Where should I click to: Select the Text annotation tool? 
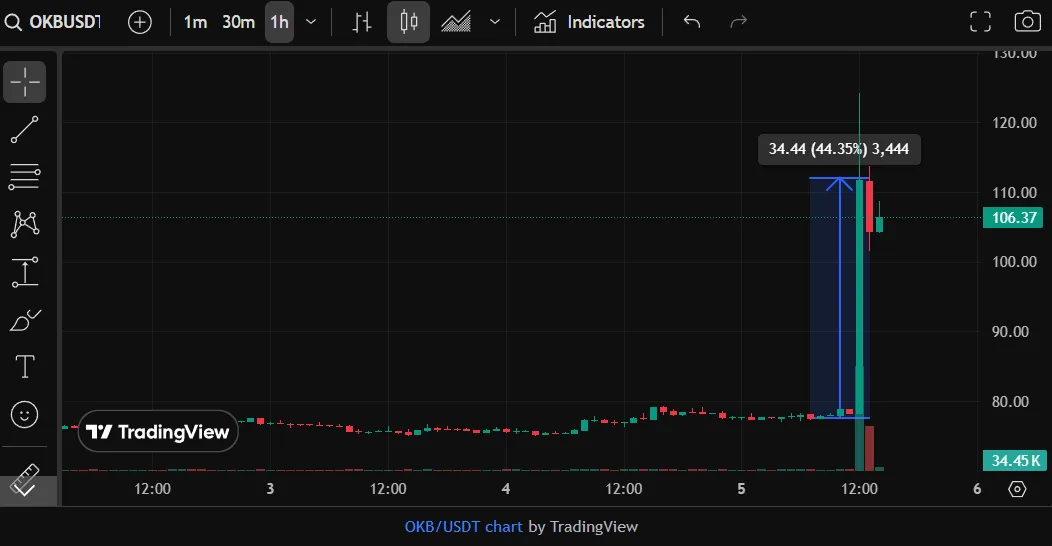pos(25,367)
